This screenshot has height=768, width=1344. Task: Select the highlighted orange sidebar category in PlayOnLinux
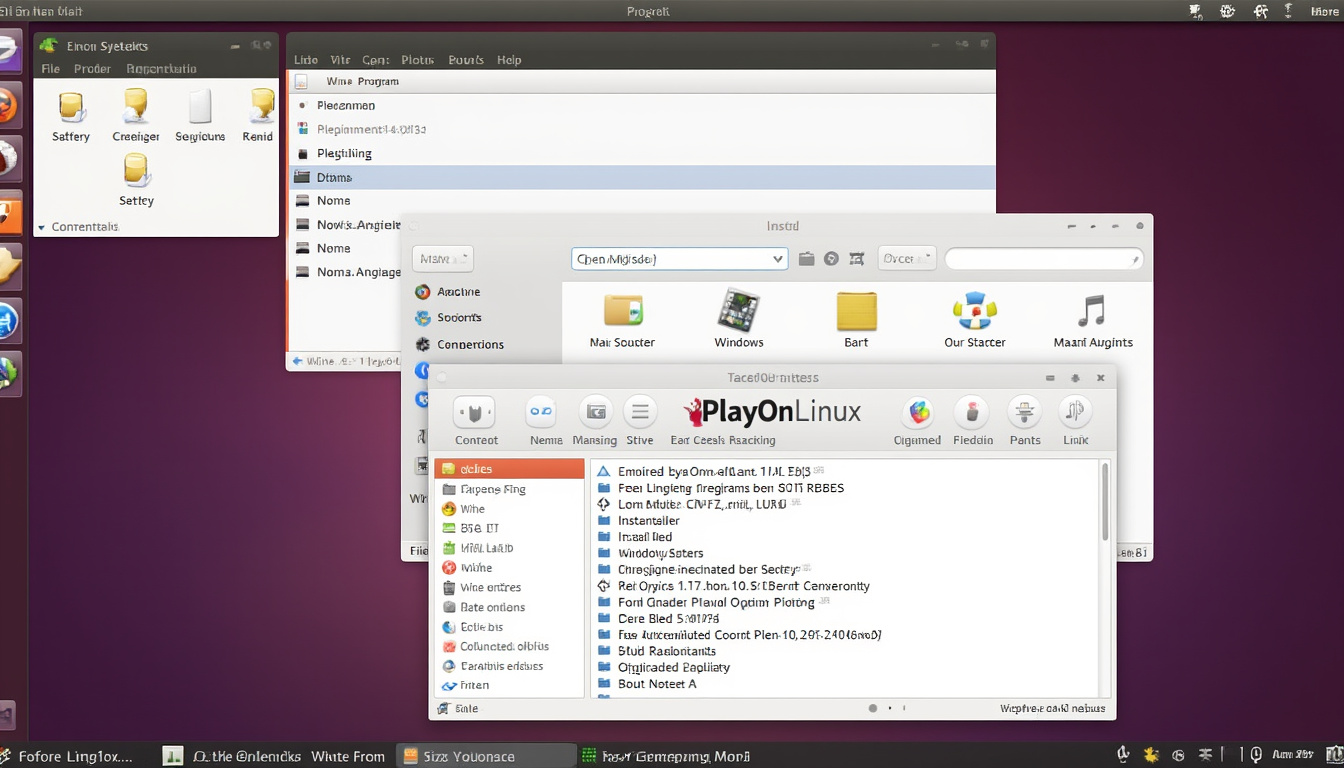[509, 469]
